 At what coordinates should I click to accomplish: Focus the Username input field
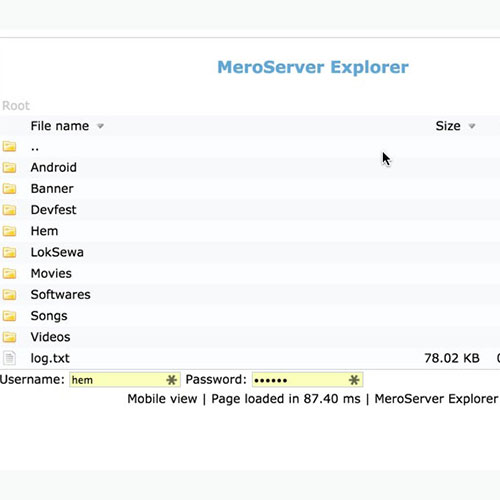click(125, 380)
